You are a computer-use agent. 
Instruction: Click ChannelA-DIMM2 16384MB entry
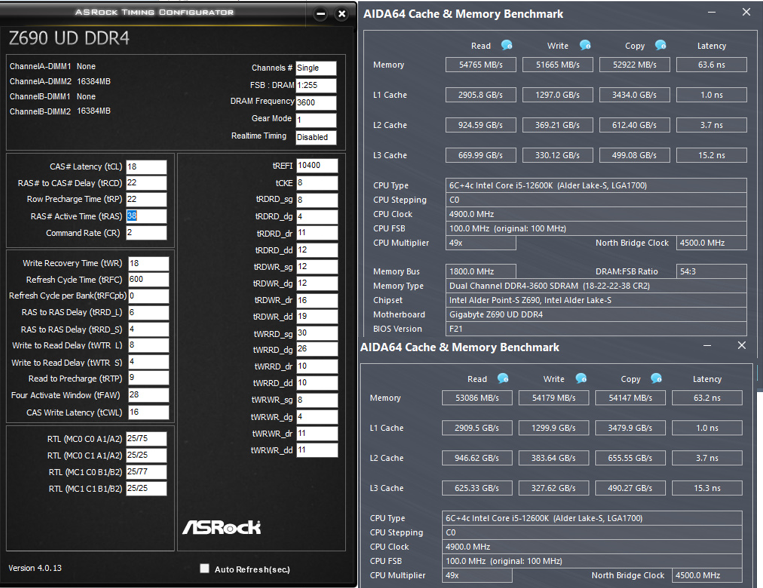point(60,81)
